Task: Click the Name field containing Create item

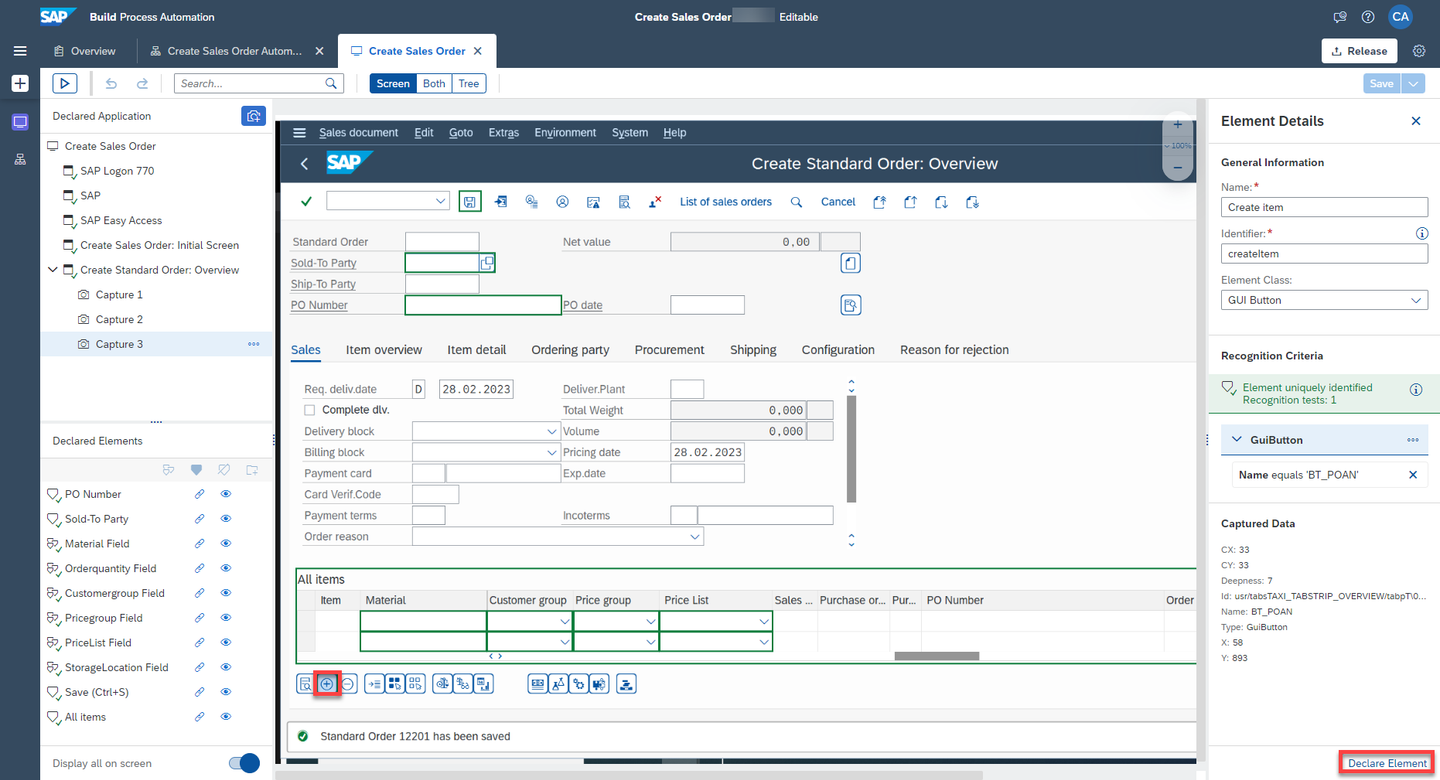Action: point(1324,207)
